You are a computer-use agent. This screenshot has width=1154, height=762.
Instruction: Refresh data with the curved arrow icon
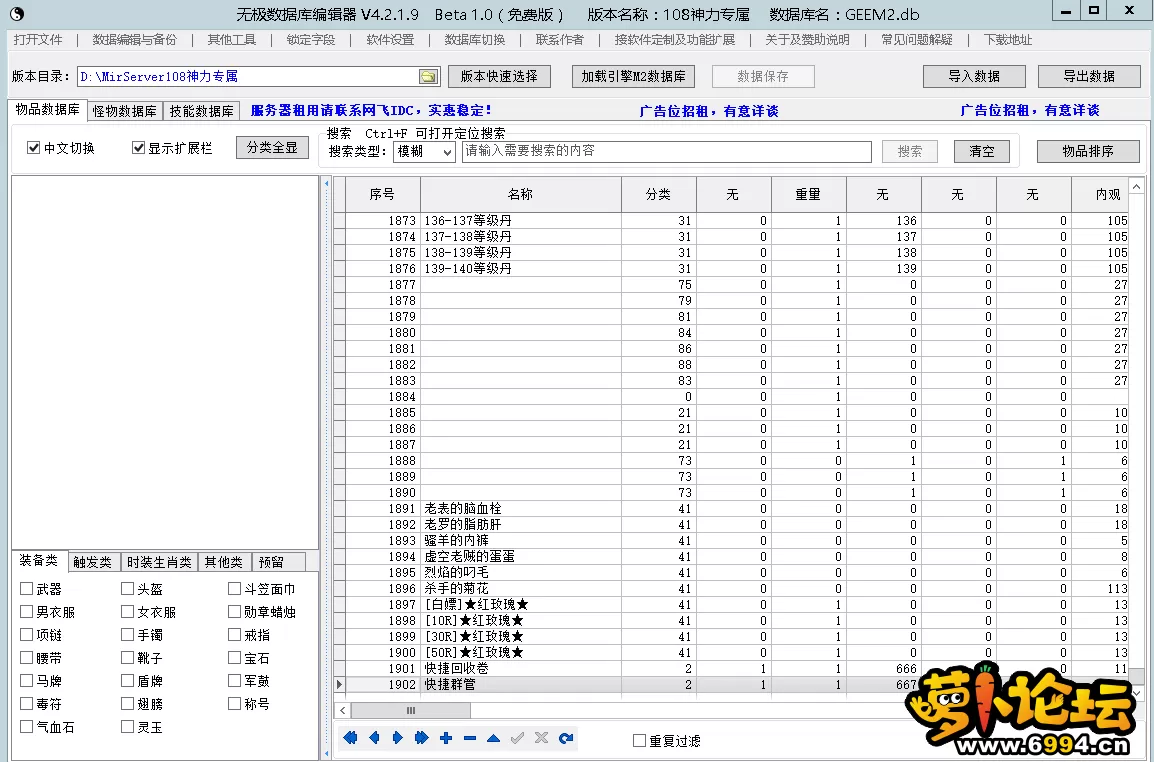(565, 738)
